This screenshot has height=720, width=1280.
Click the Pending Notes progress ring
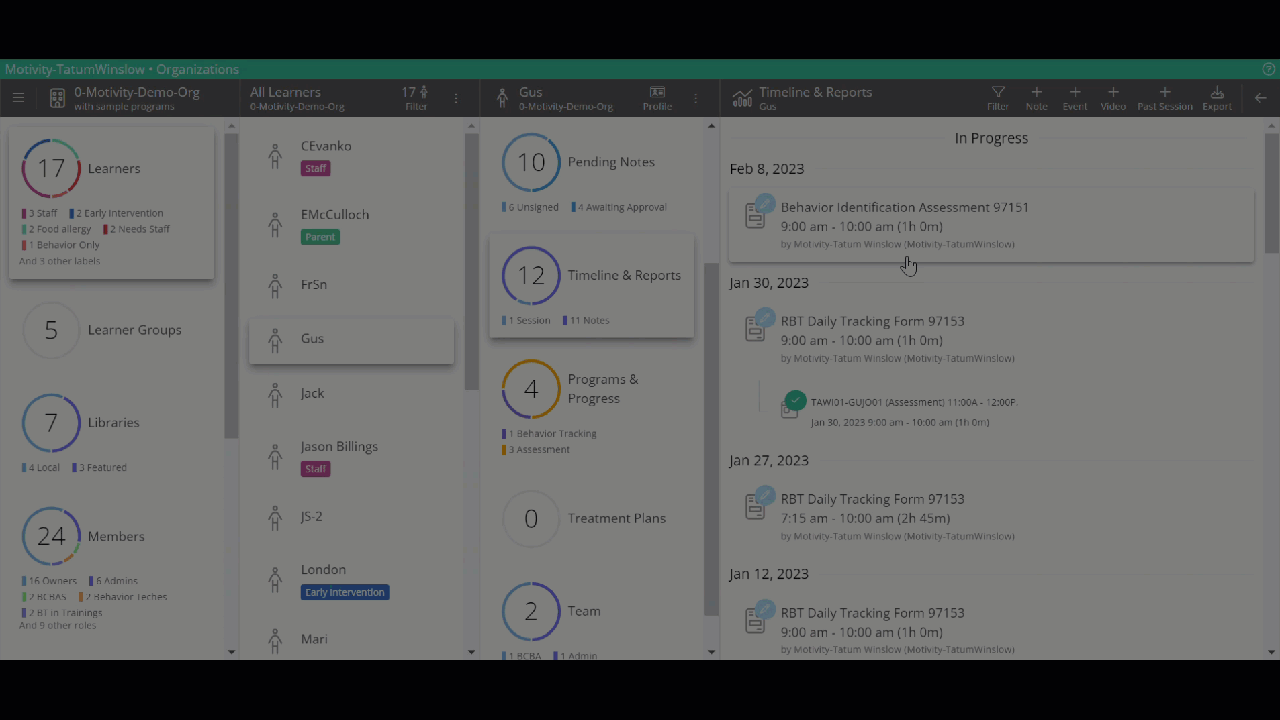click(531, 162)
